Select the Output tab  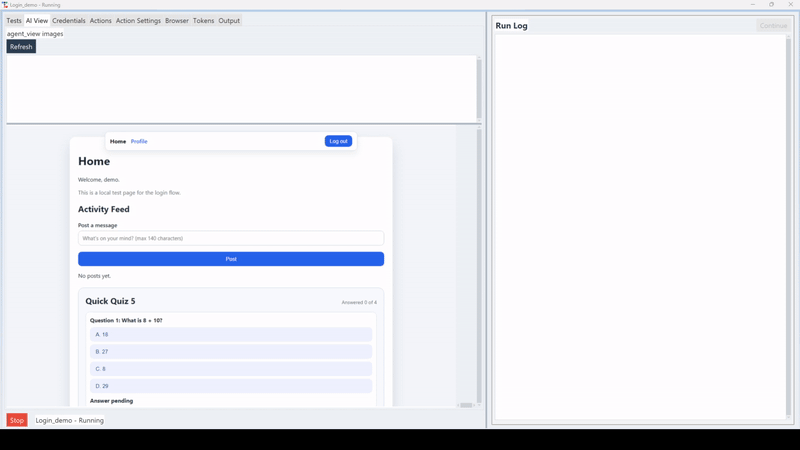tap(229, 20)
